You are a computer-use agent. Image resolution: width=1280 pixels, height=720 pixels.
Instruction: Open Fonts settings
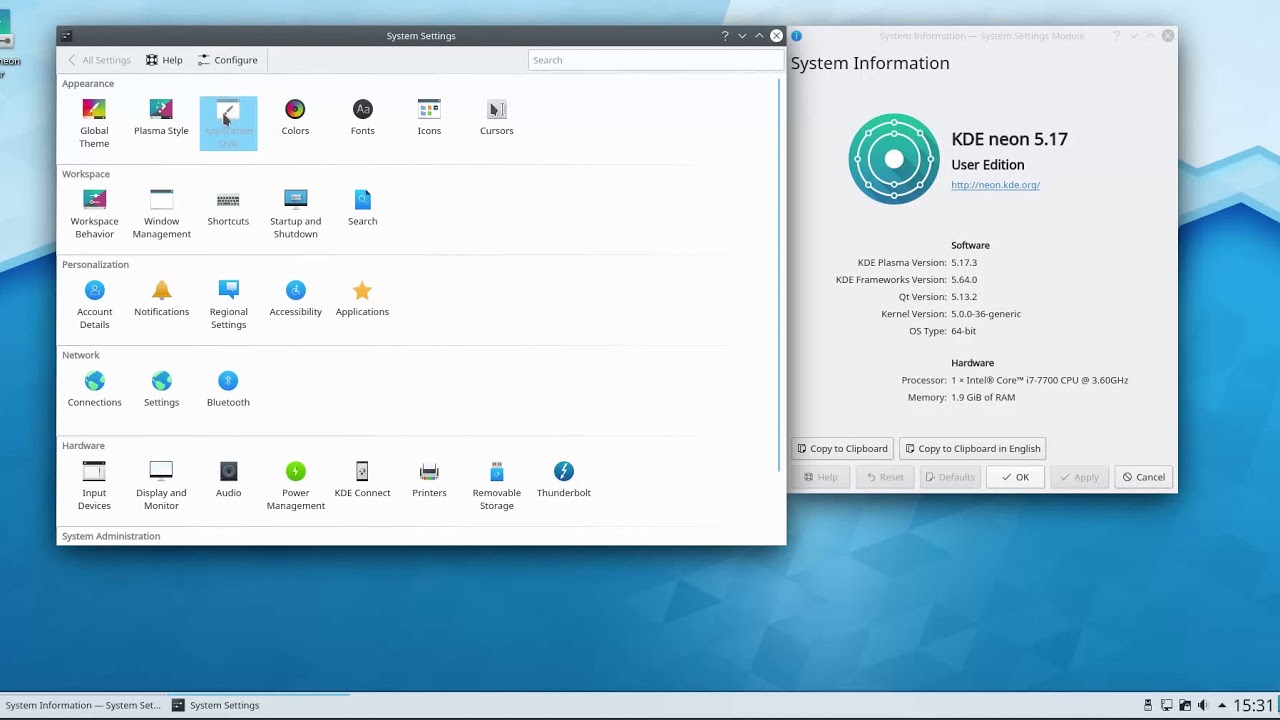tap(362, 118)
